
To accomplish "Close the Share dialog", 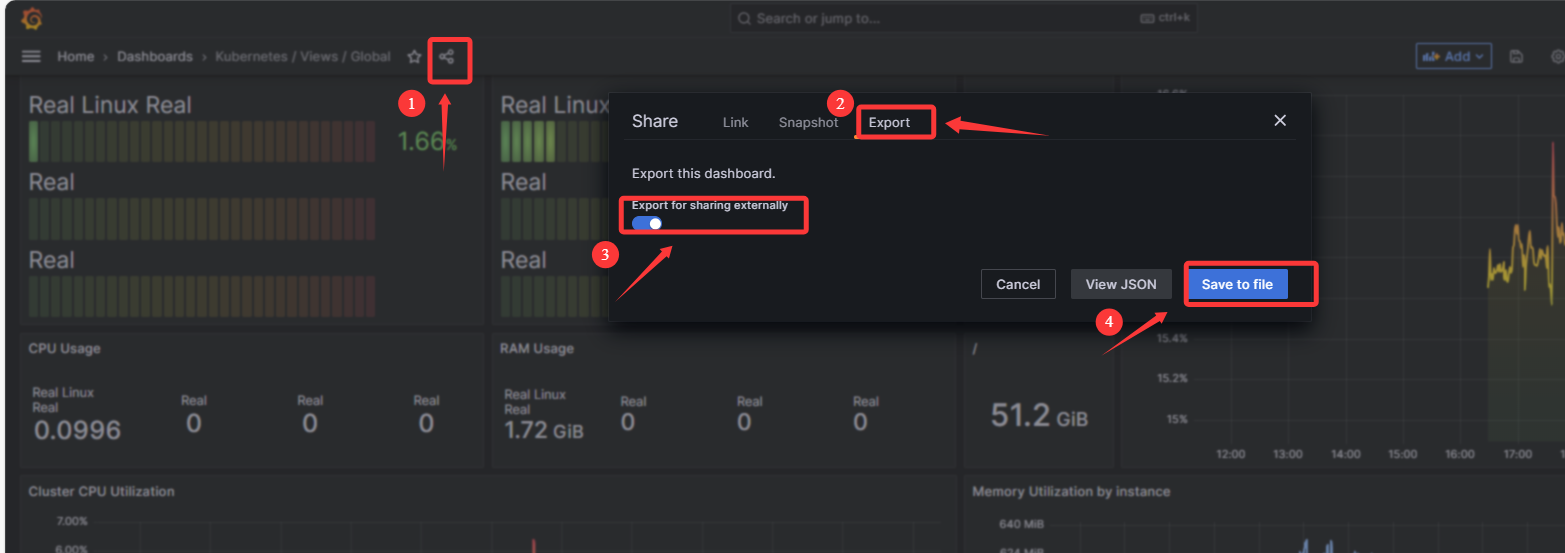I will coord(1280,121).
